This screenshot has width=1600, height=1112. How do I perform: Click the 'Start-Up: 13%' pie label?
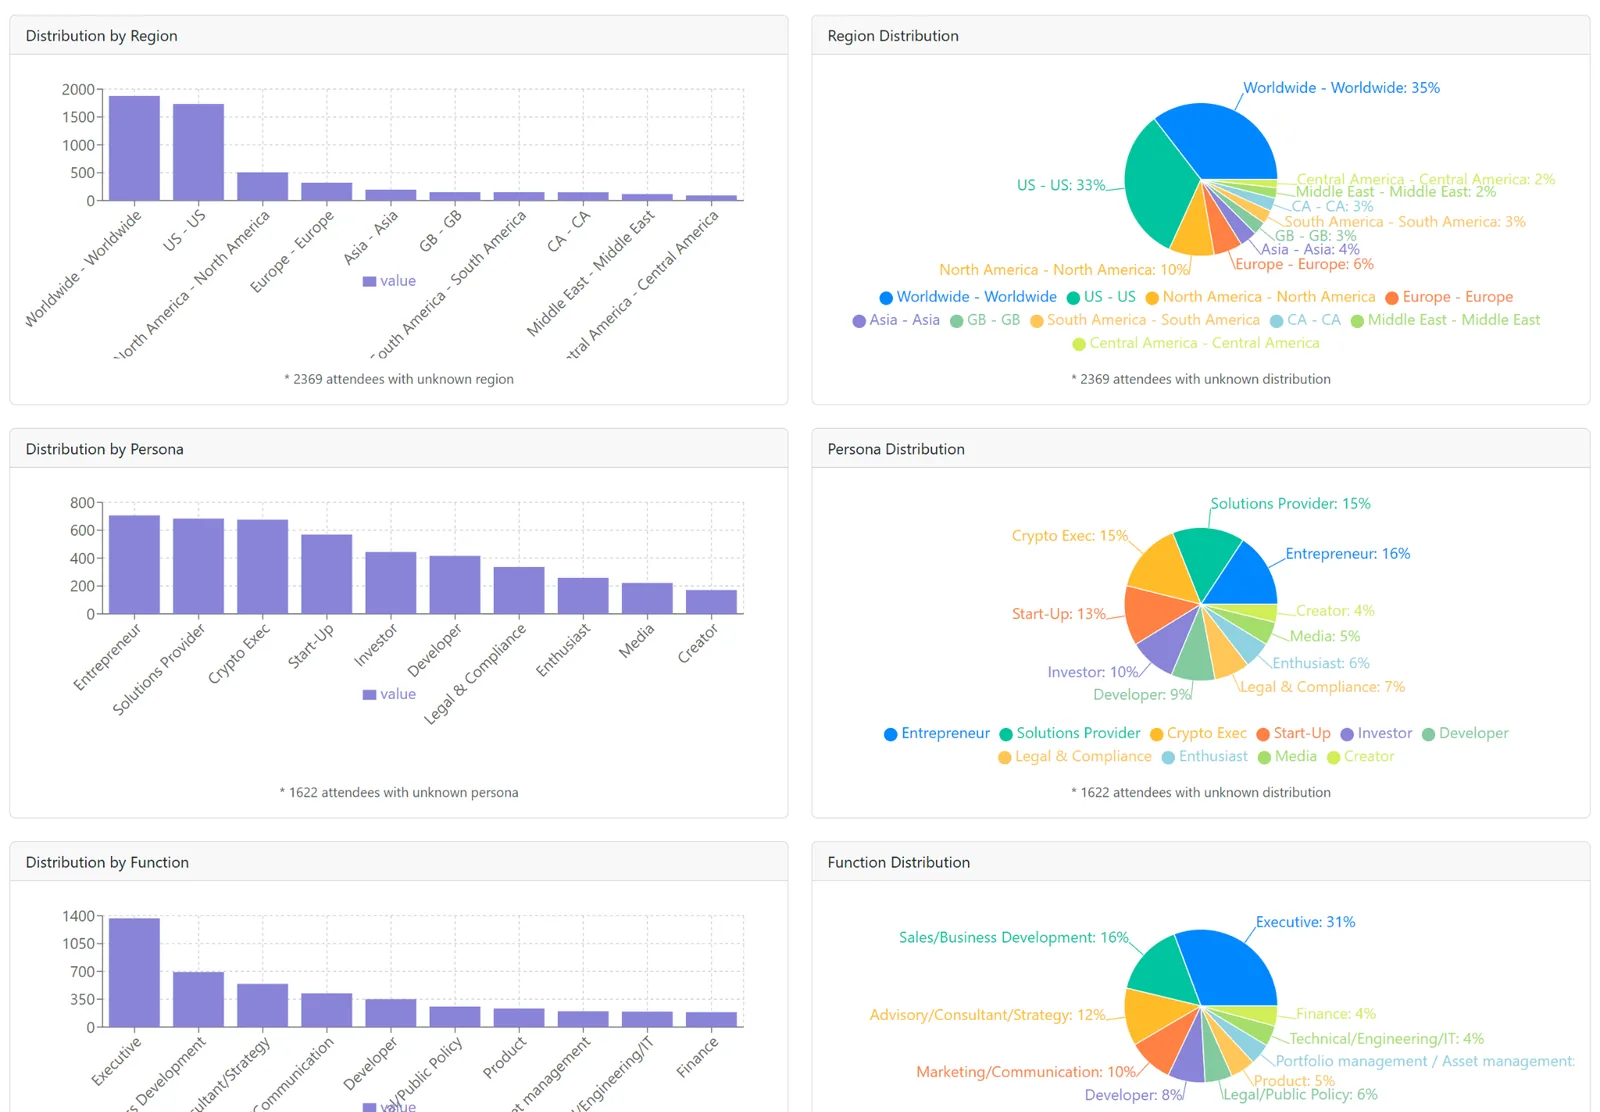[1059, 614]
